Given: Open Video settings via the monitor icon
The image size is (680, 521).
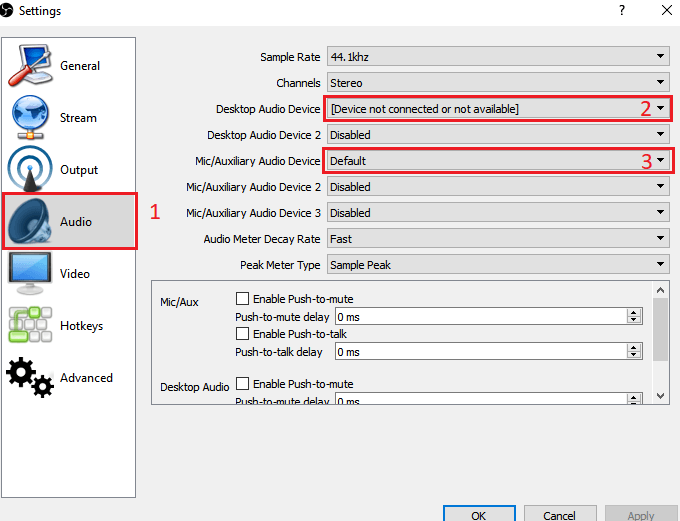Looking at the screenshot, I should coord(30,273).
